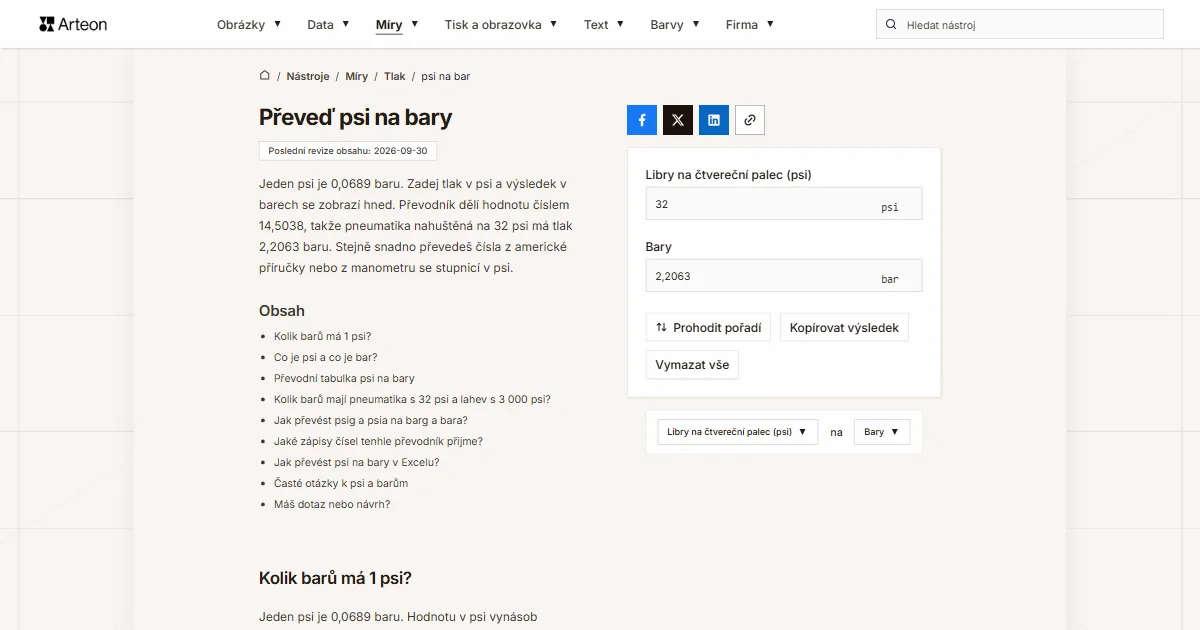Open the Barvy menu
The image size is (1200, 630).
point(675,24)
